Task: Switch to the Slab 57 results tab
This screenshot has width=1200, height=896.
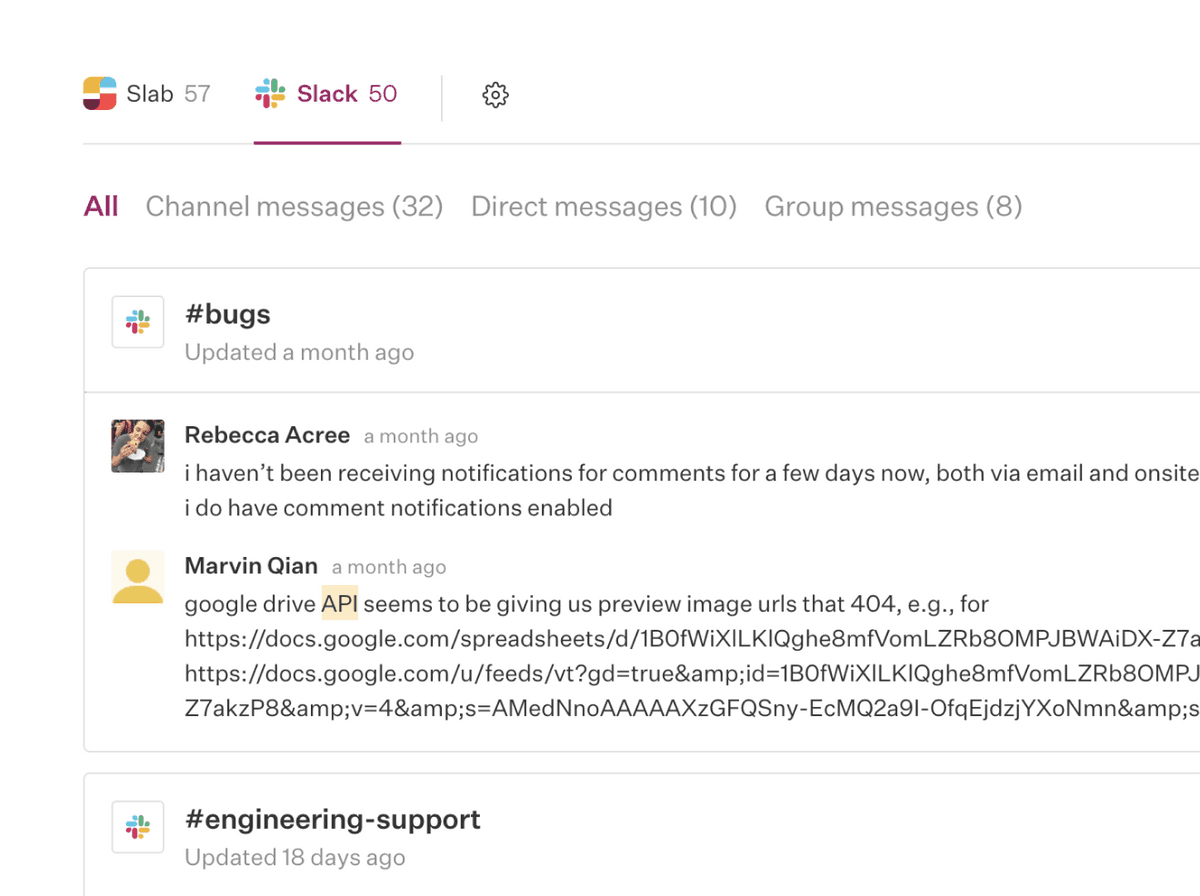Action: point(147,94)
